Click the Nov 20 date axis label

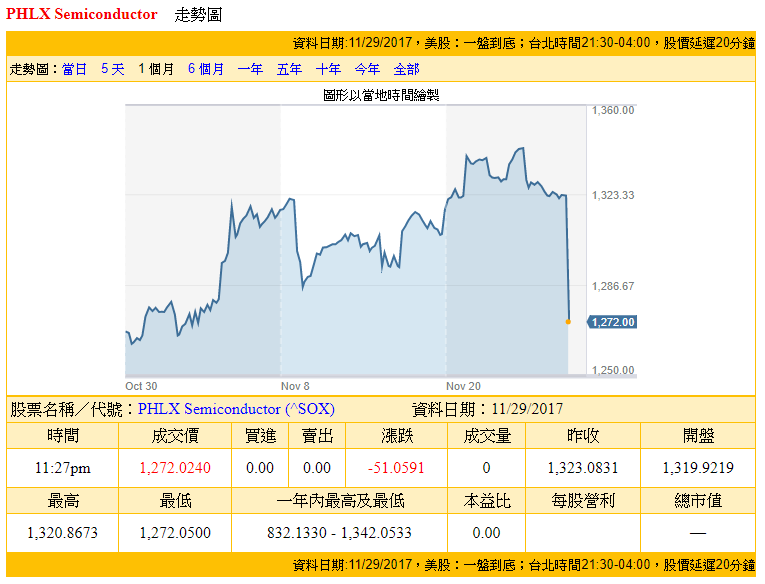click(463, 386)
